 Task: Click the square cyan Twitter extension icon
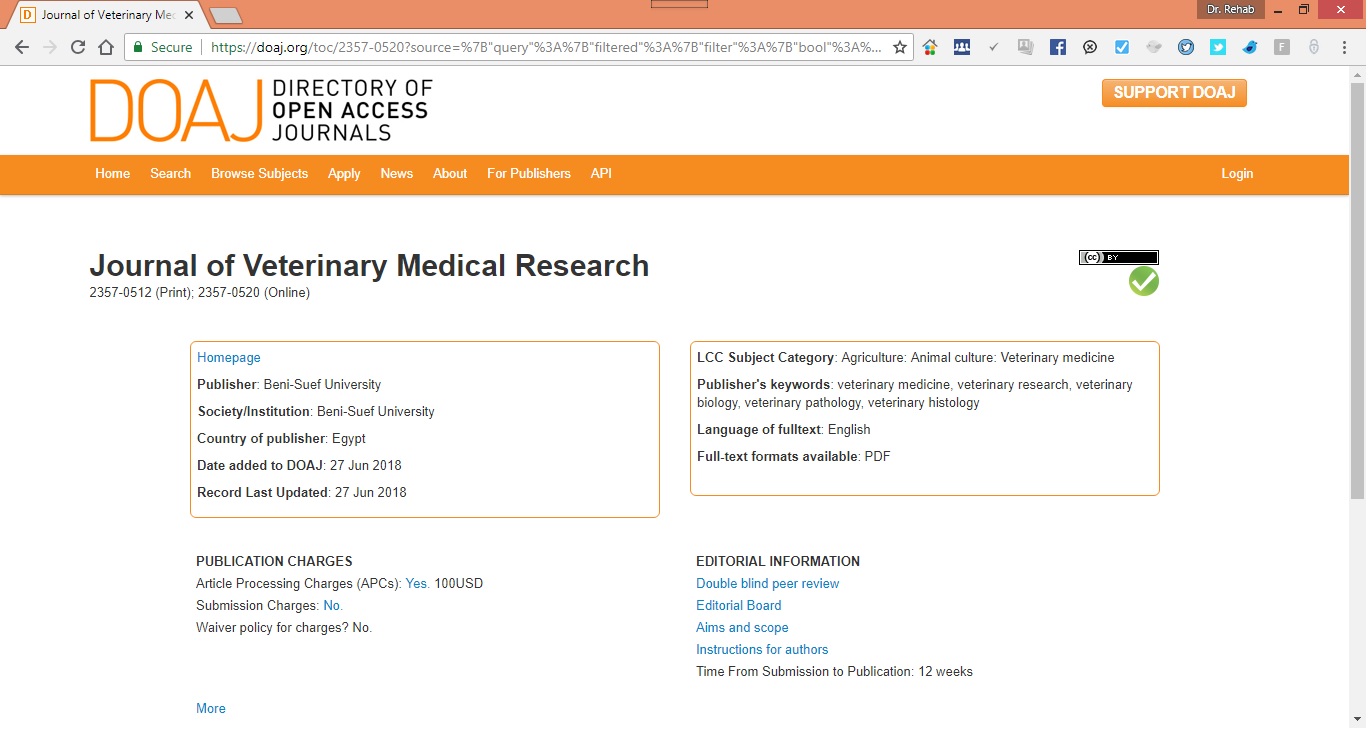(1218, 47)
